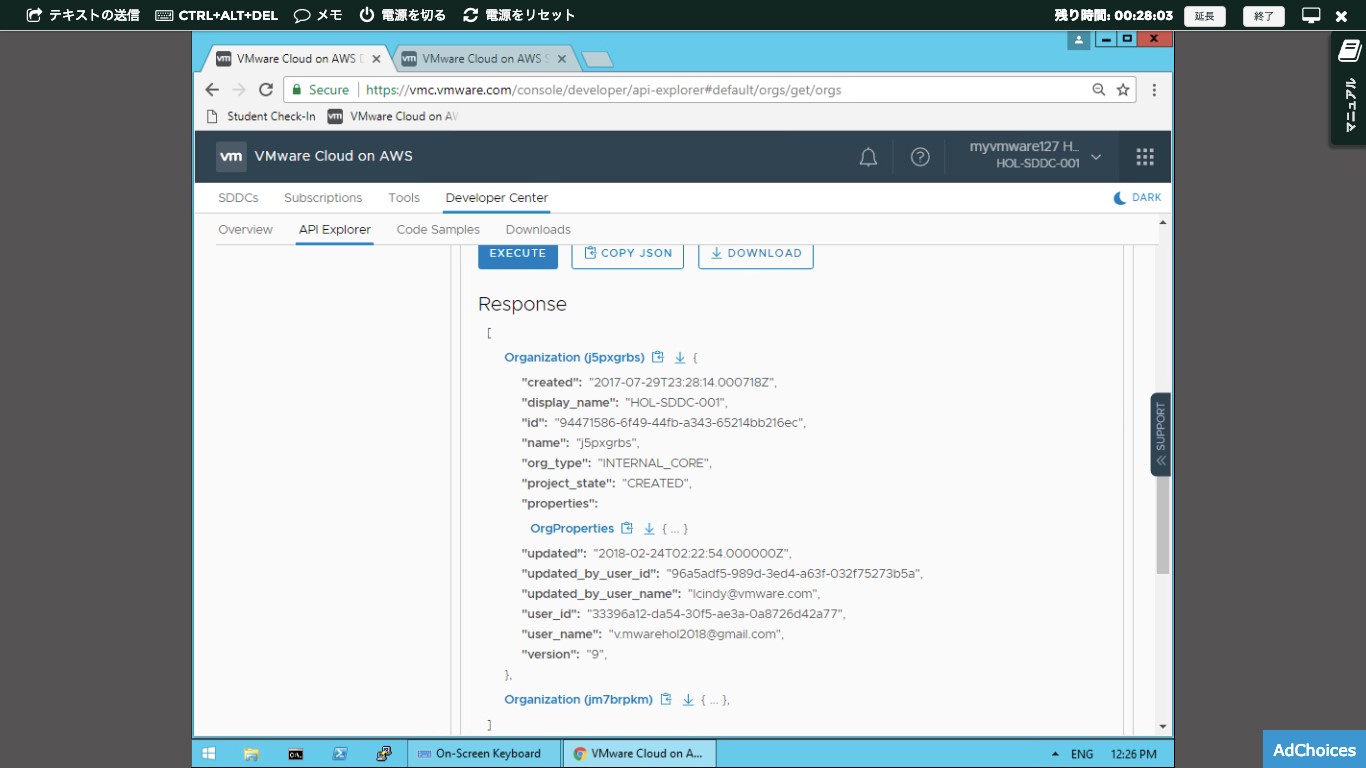The width and height of the screenshot is (1366, 768).
Task: Click the VMware vm logo in header
Action: (x=231, y=157)
